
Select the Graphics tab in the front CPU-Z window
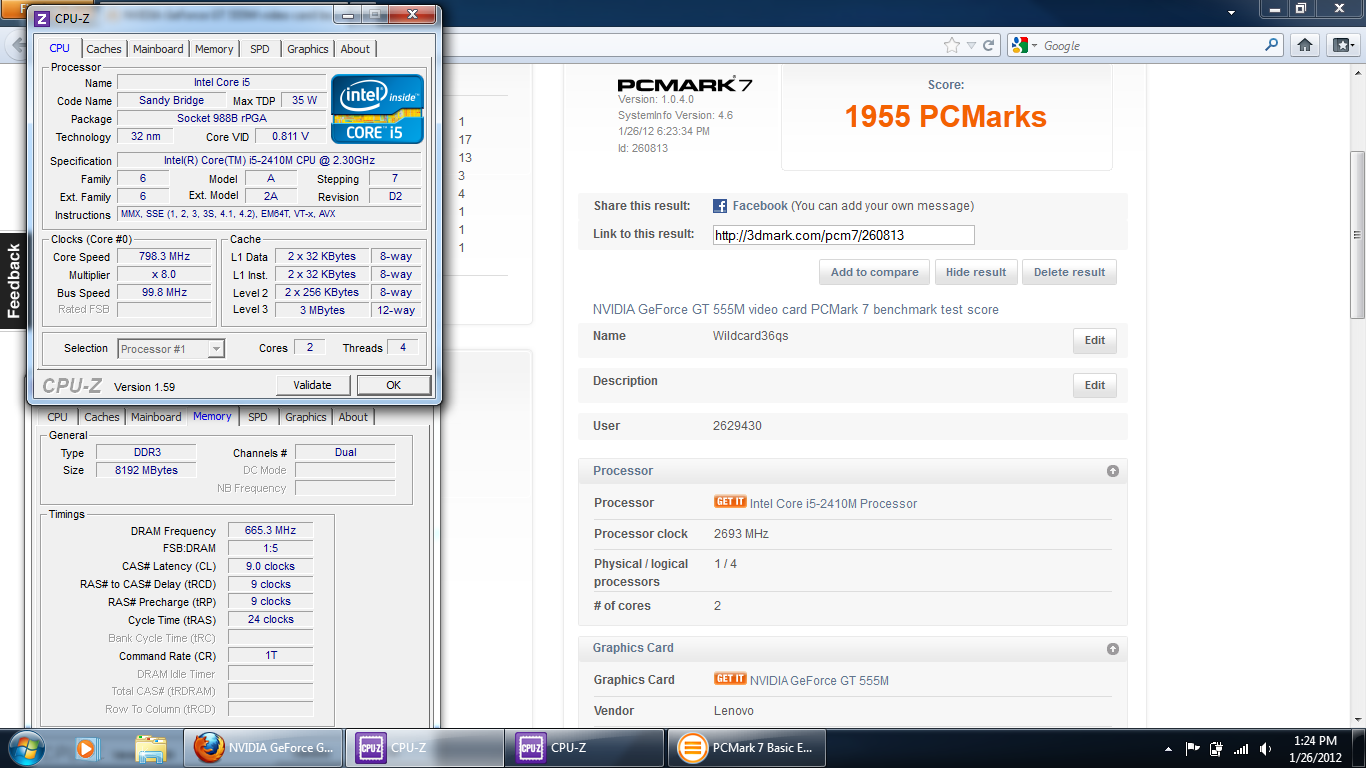[308, 49]
